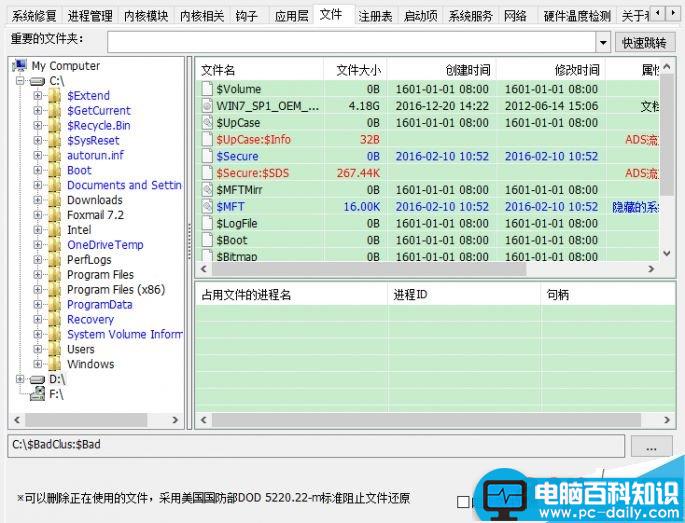Image resolution: width=685 pixels, height=523 pixels.
Task: Click the $UpCase:$Info stream icon
Action: (x=207, y=139)
